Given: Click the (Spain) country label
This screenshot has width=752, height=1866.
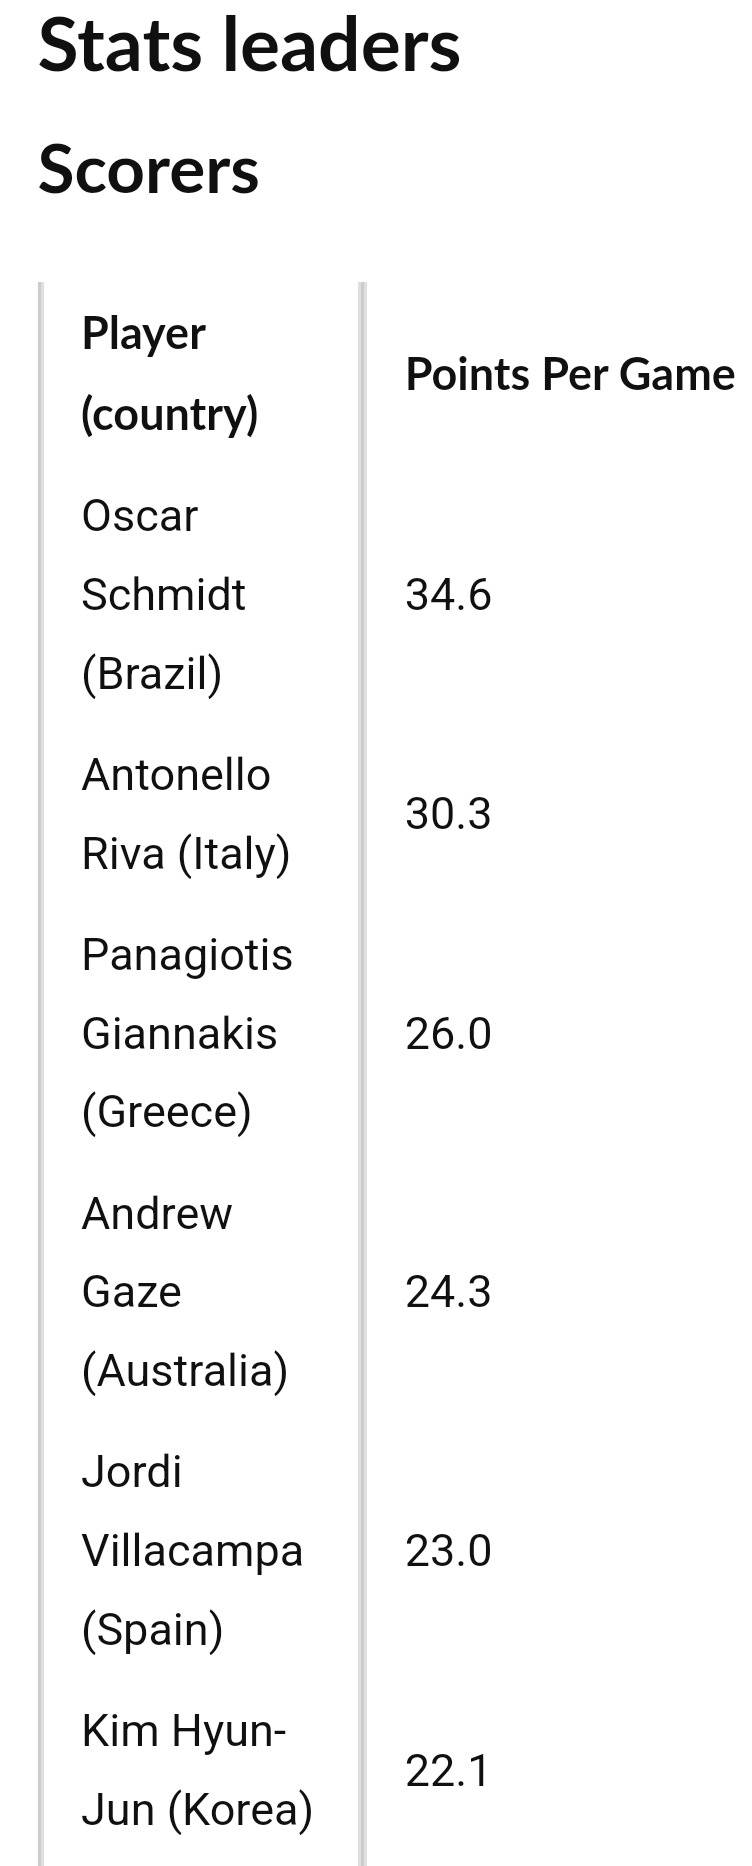Looking at the screenshot, I should (x=152, y=1629).
